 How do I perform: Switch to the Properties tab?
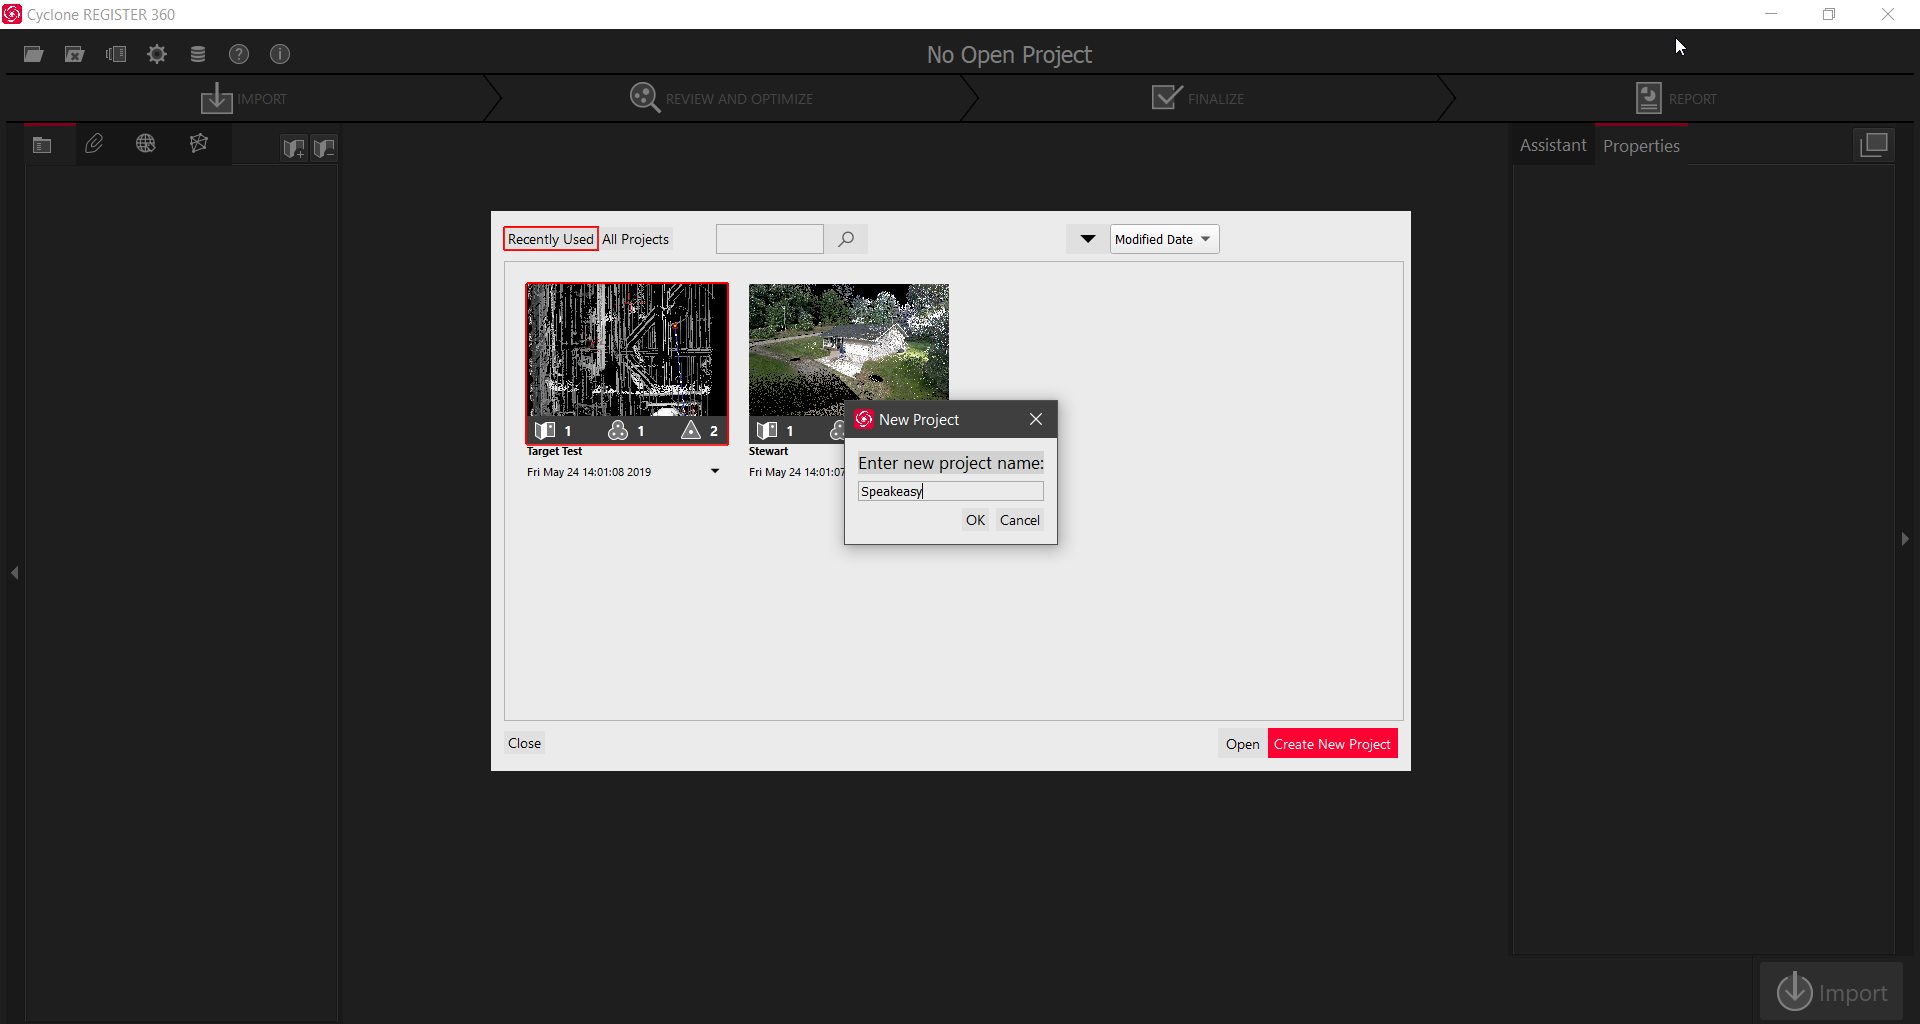1641,146
